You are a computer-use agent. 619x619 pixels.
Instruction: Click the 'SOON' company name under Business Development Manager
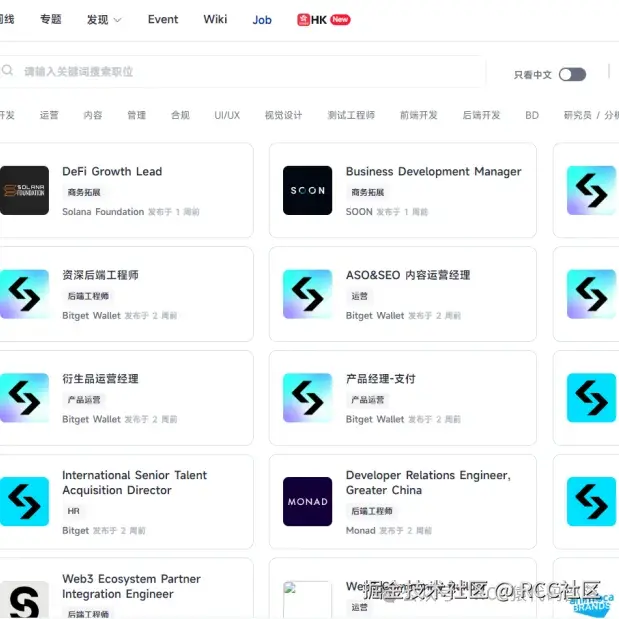tap(359, 212)
